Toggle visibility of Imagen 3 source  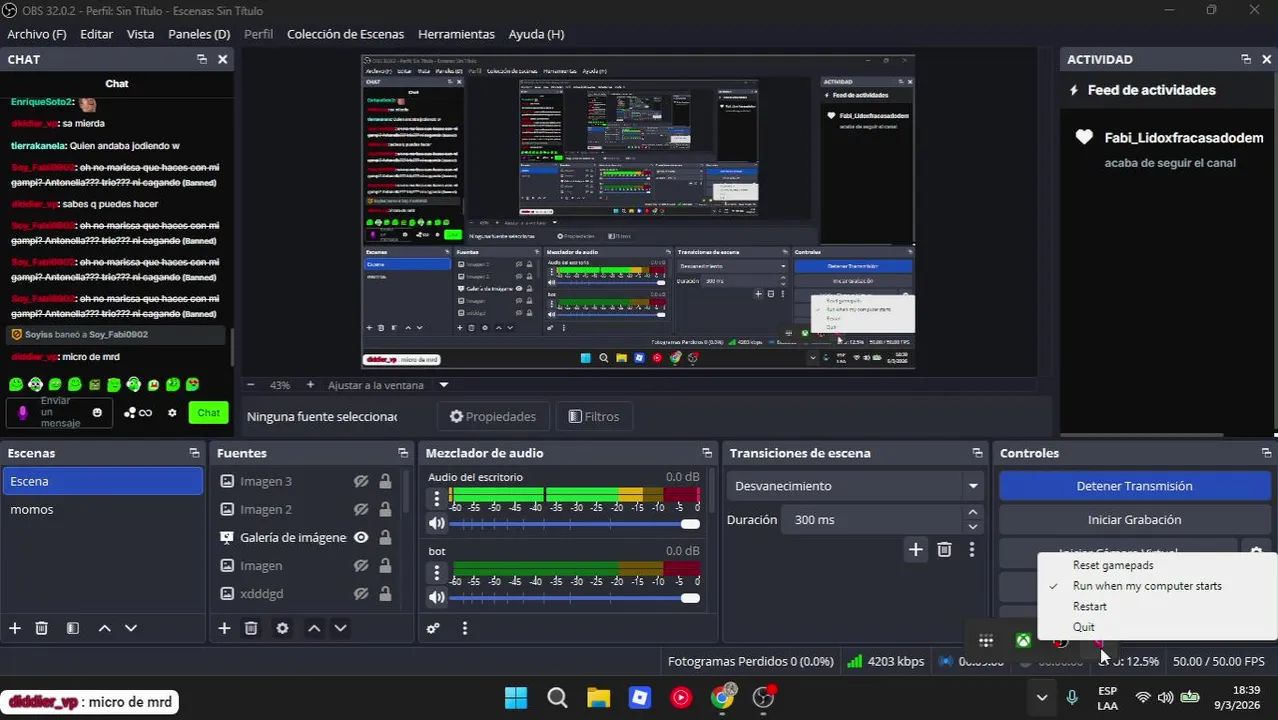tap(361, 481)
